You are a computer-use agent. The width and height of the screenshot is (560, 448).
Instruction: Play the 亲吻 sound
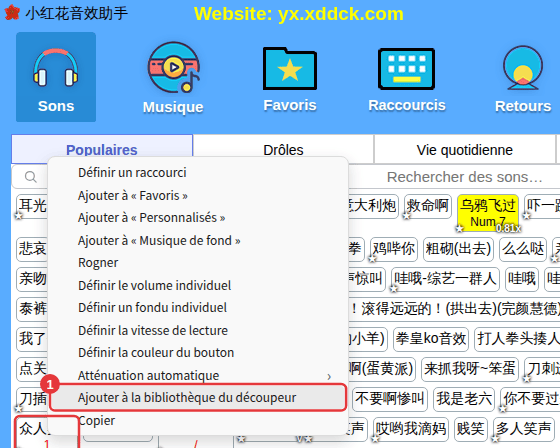[x=32, y=279]
